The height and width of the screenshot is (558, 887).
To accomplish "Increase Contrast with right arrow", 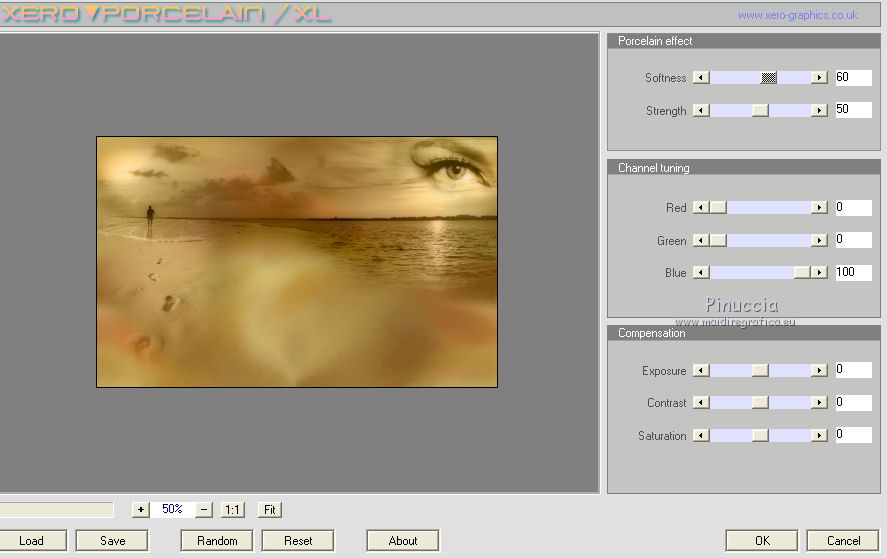I will click(819, 402).
